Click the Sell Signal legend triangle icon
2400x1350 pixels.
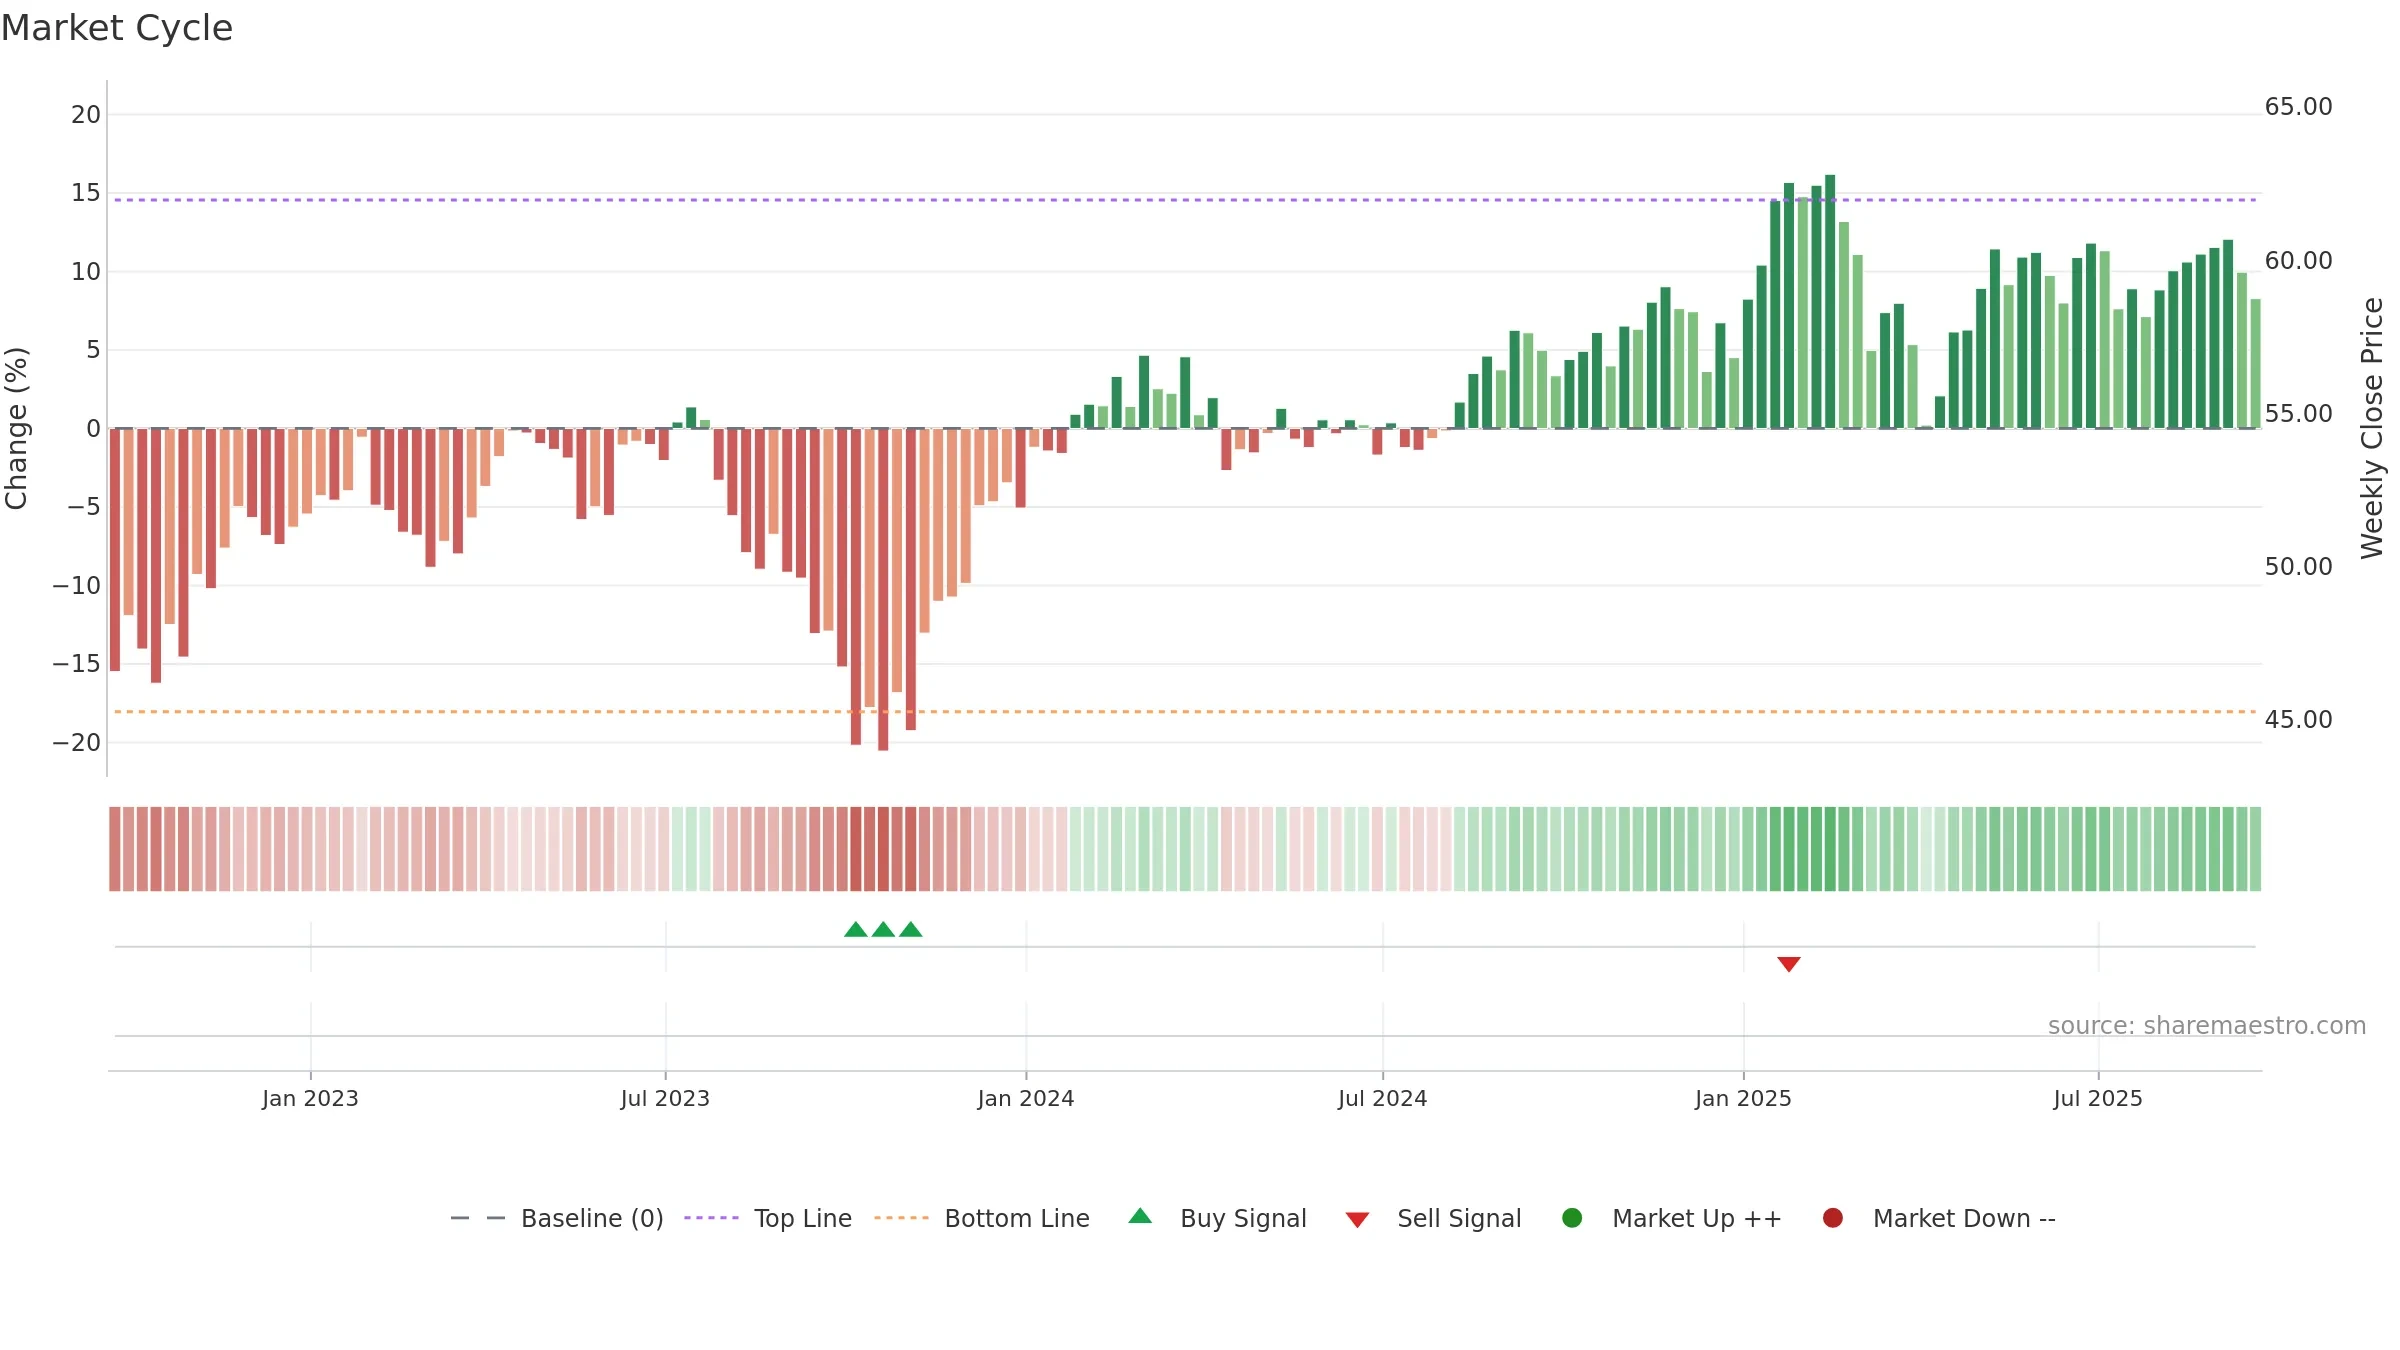pos(1357,1220)
